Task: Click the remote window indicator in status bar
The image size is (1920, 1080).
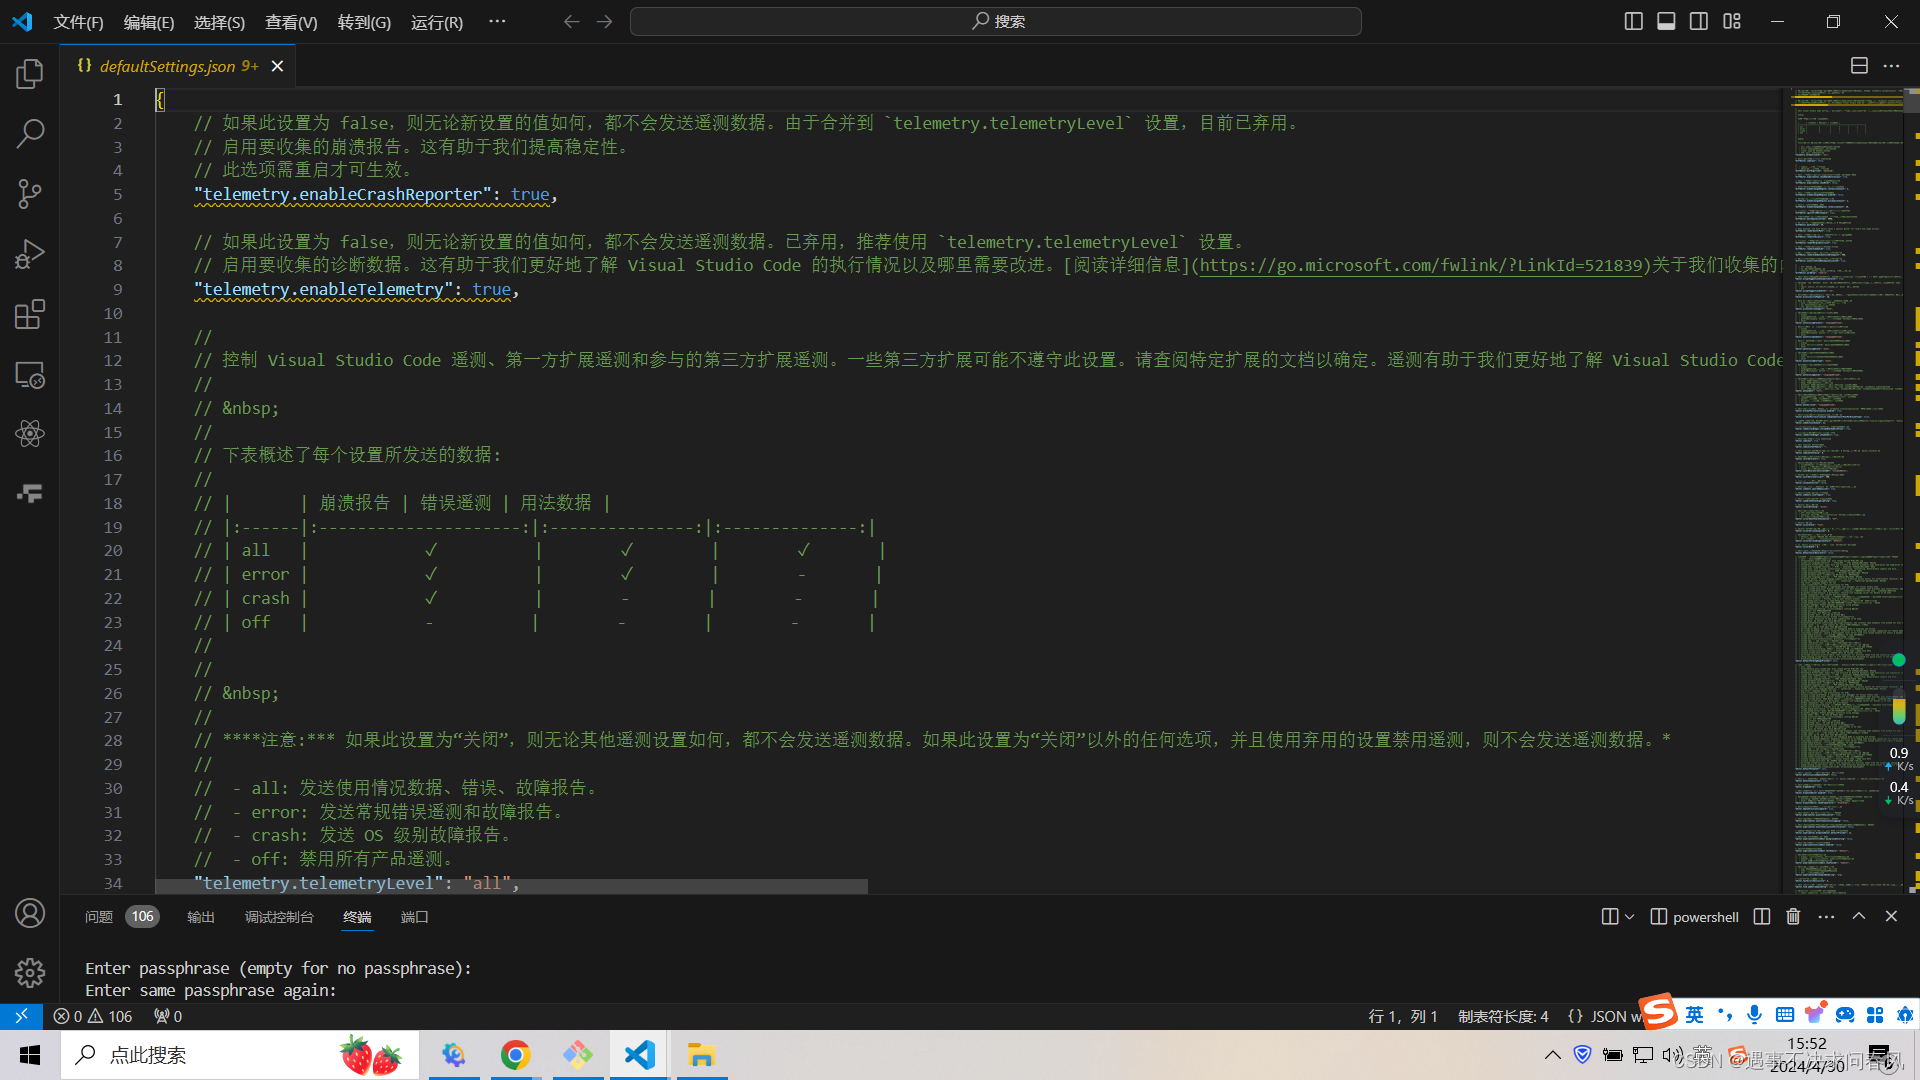Action: (x=21, y=1016)
